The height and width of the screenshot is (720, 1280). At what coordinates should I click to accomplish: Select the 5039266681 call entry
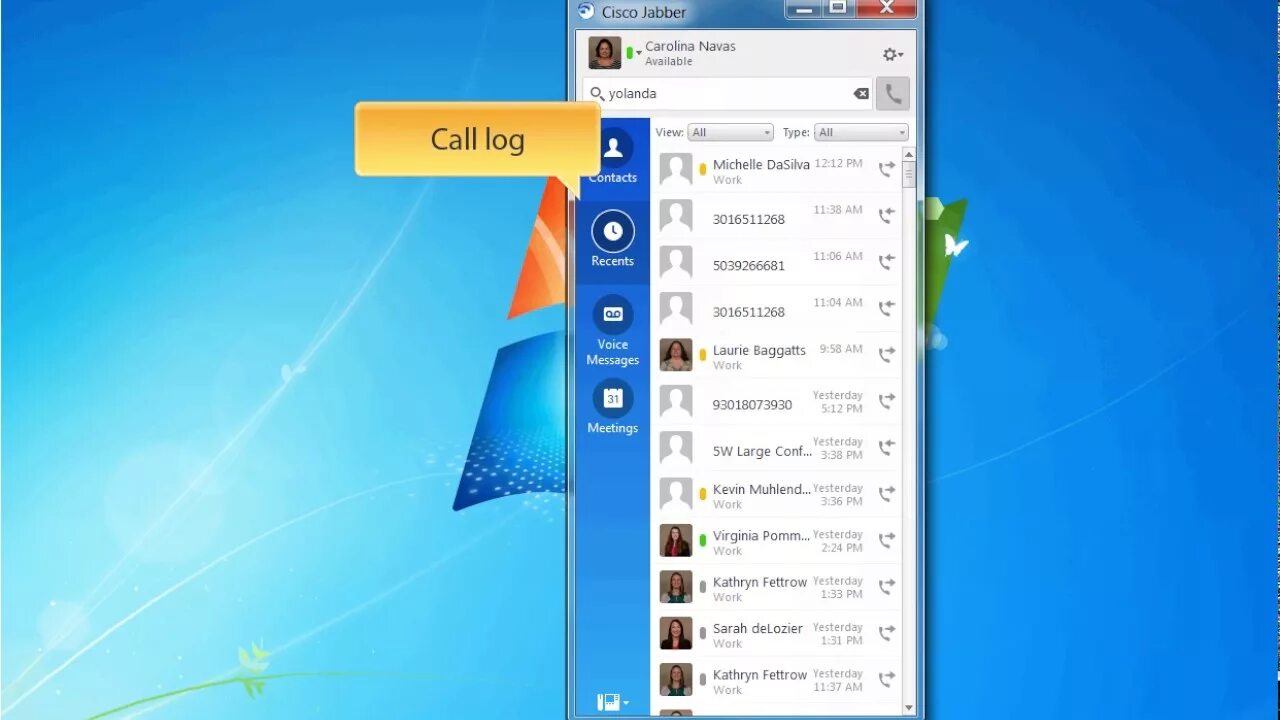pyautogui.click(x=777, y=263)
